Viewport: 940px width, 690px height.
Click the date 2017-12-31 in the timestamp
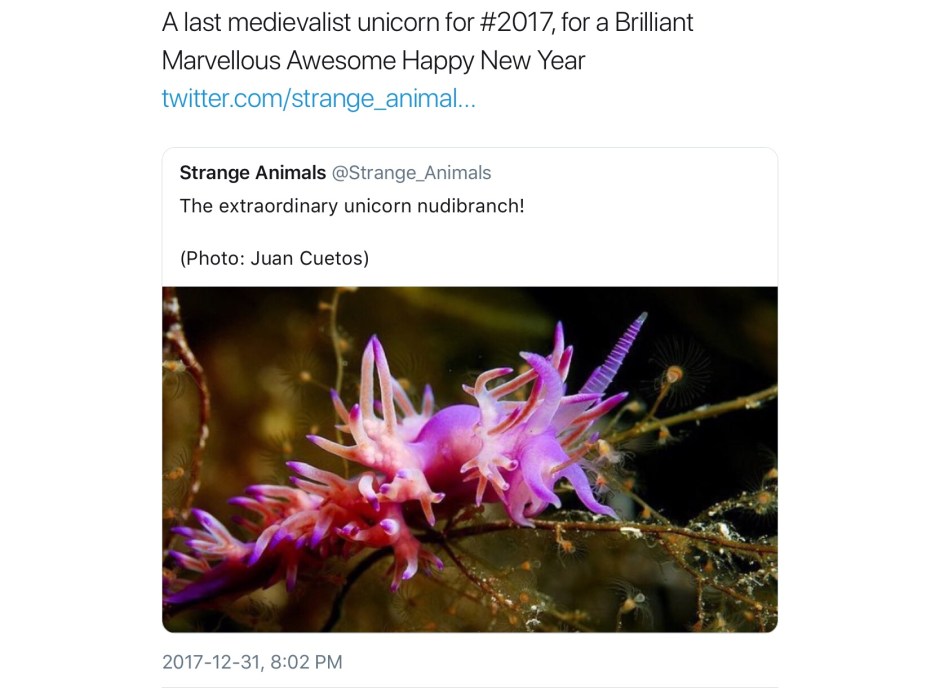click(x=211, y=662)
